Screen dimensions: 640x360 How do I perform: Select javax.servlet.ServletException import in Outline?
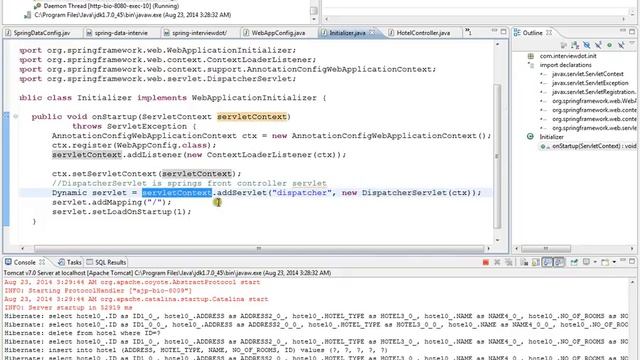coord(590,83)
